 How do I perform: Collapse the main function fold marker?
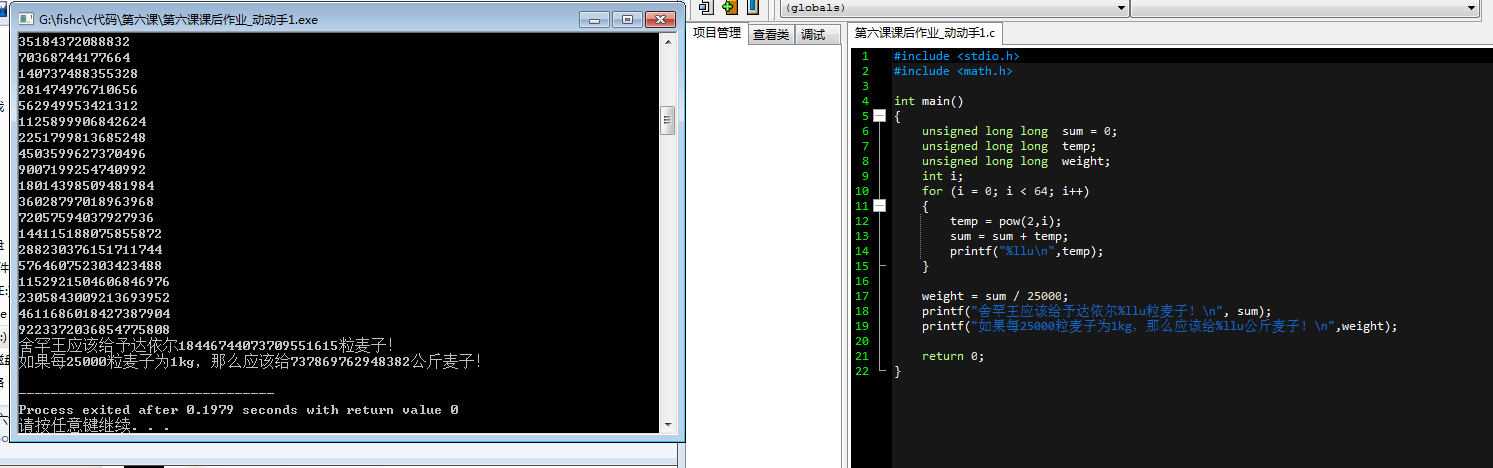879,116
